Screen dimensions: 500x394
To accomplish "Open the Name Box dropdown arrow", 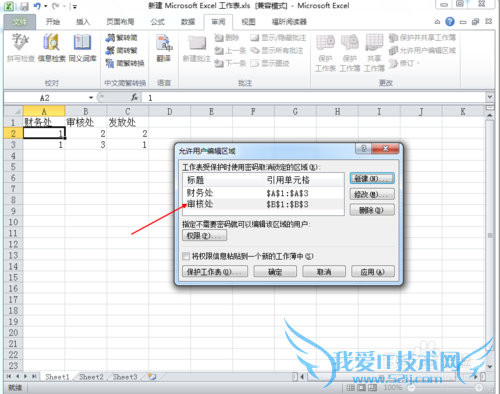I will (x=91, y=97).
